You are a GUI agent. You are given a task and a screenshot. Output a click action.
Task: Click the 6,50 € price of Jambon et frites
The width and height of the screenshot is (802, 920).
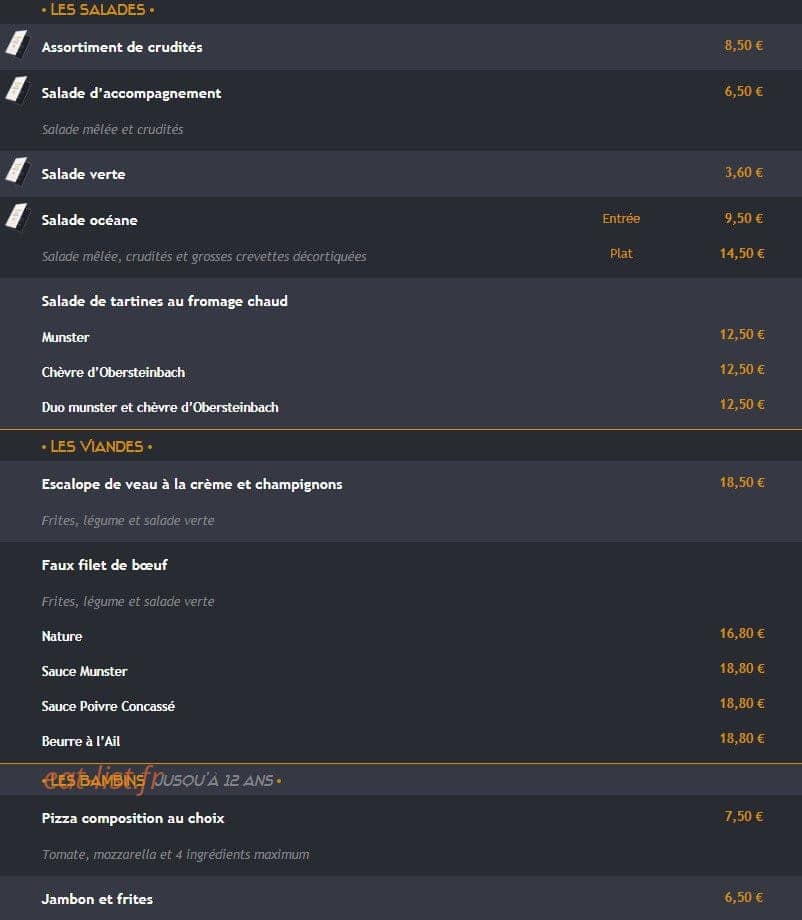[x=743, y=897]
